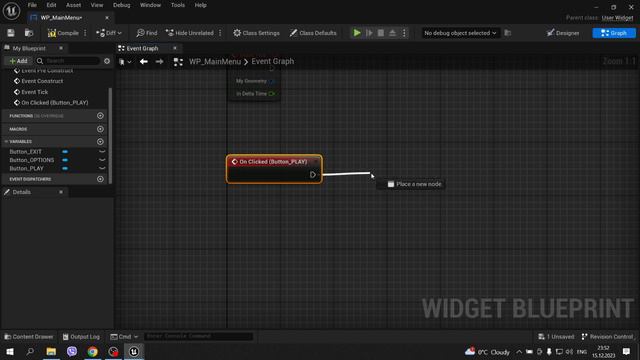Add a new function

(x=100, y=116)
